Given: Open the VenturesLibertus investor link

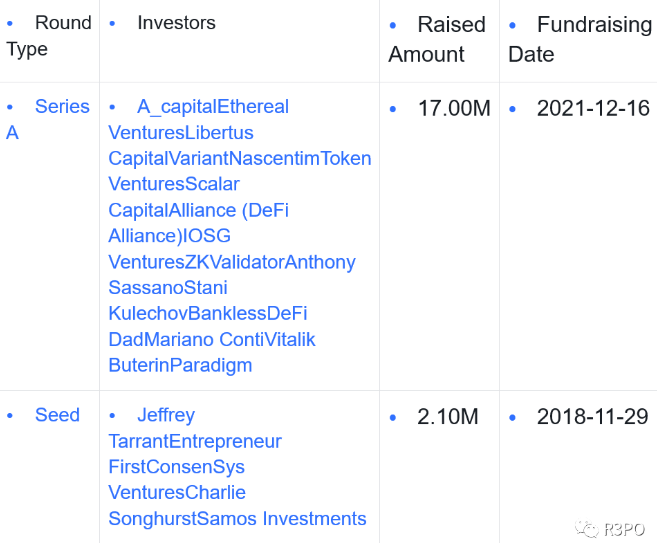Looking at the screenshot, I should tap(181, 133).
